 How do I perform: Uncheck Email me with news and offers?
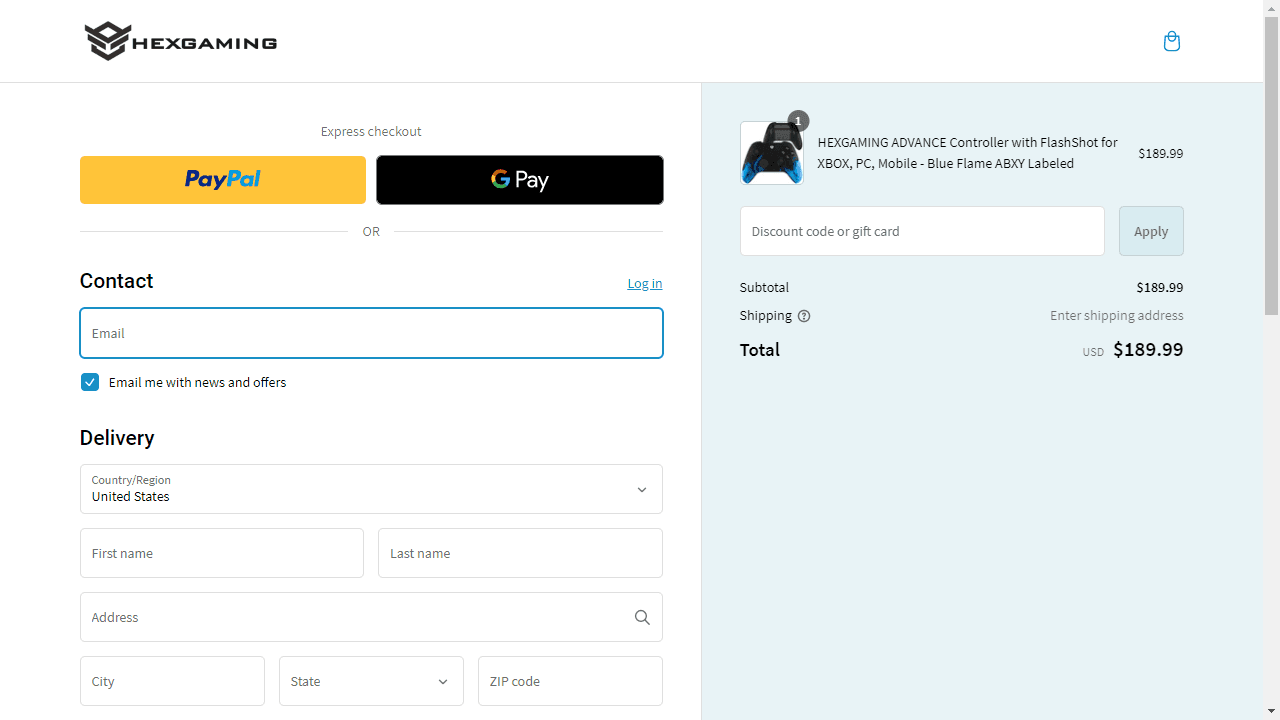(x=90, y=382)
